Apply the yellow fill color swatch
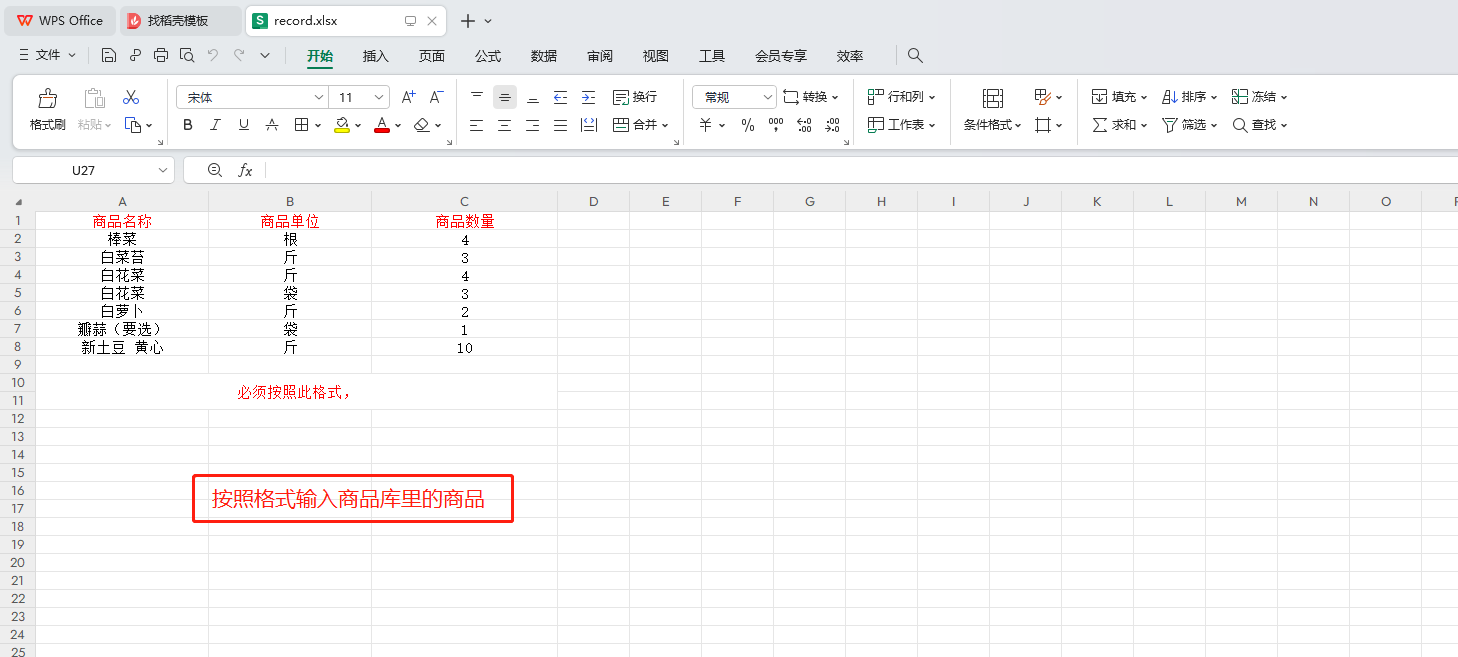1458x657 pixels. click(x=342, y=125)
